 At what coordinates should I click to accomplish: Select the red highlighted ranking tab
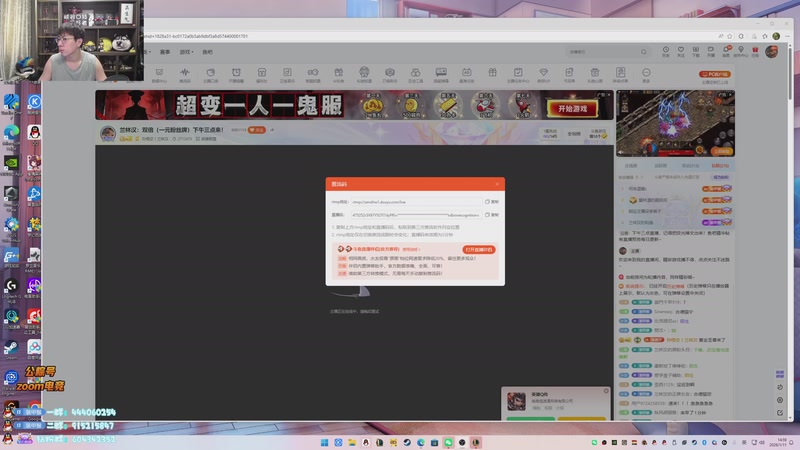click(720, 166)
